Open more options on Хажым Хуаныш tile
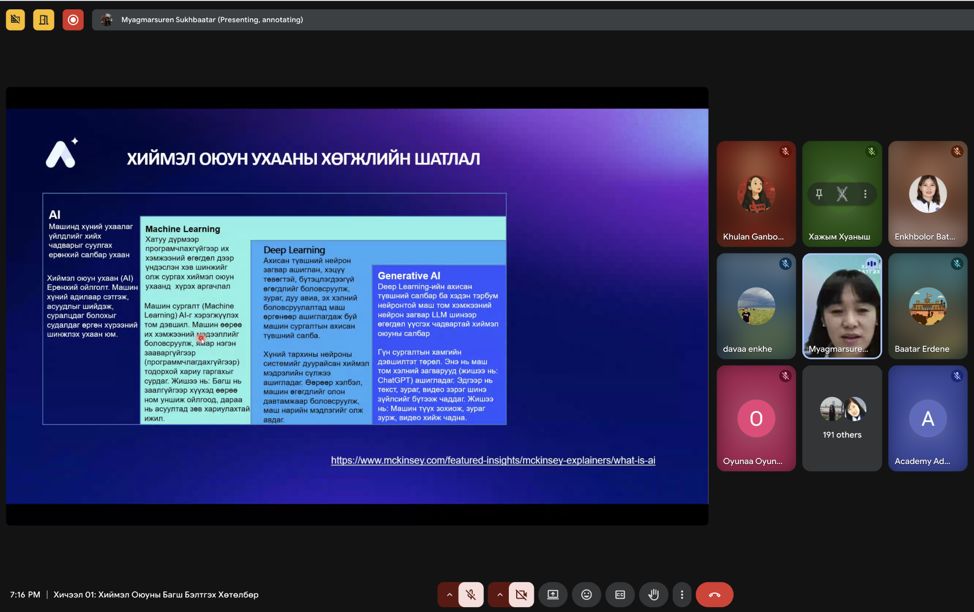The image size is (974, 612). [x=865, y=194]
